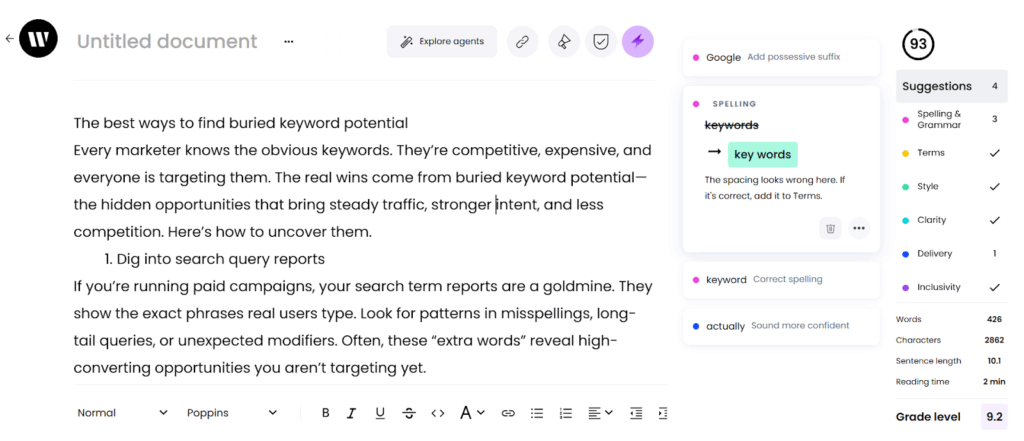Increase indent of the paragraph
Viewport: 1024px width, 441px height.
click(x=662, y=413)
